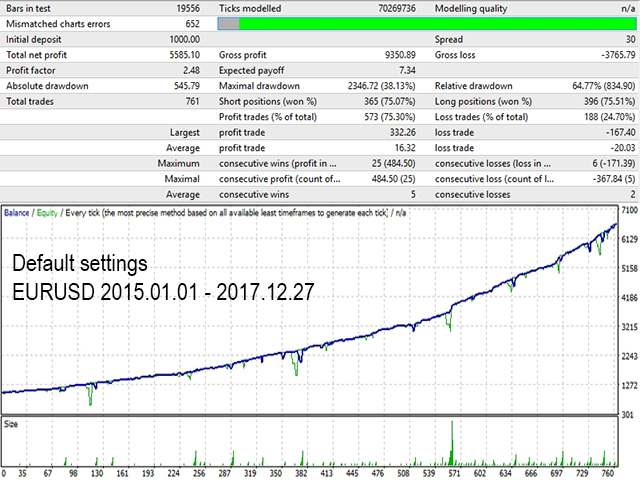The height and width of the screenshot is (480, 640).
Task: Click average profit trade value 16.32
Action: coord(405,148)
